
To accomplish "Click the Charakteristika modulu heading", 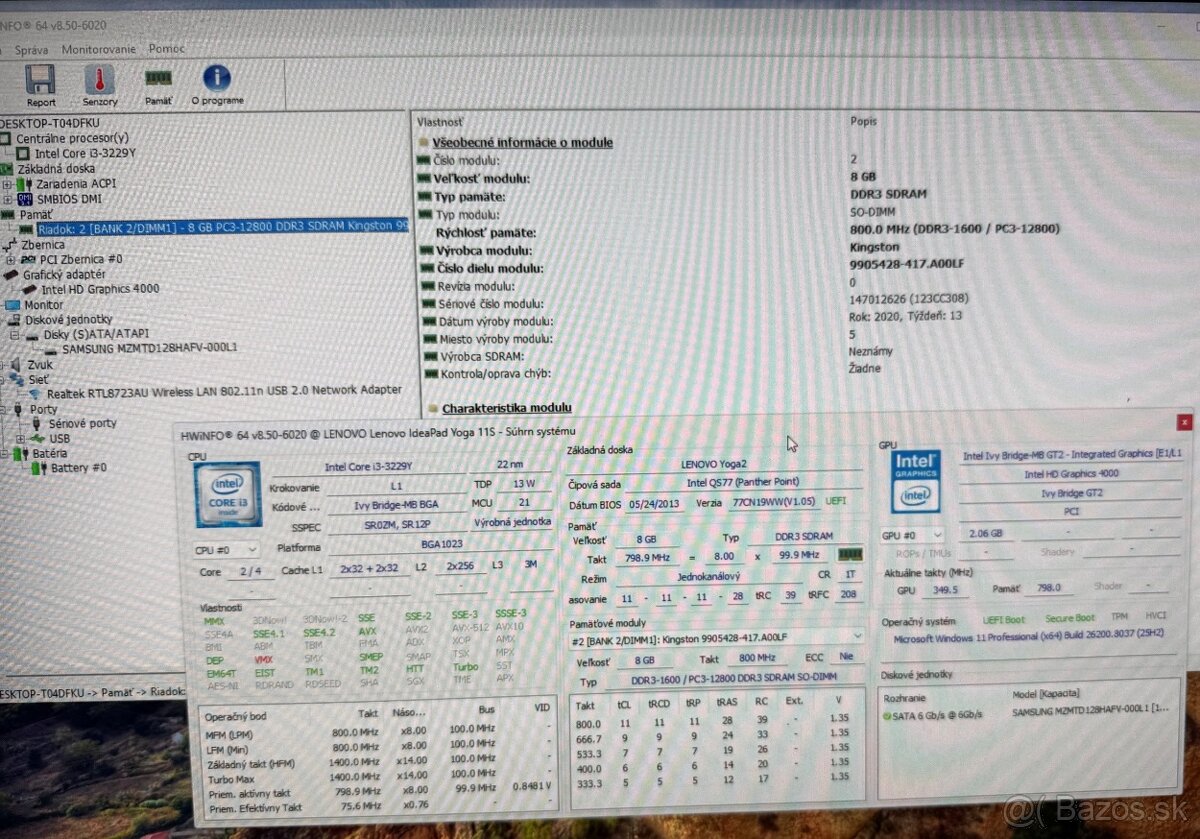I will (507, 408).
